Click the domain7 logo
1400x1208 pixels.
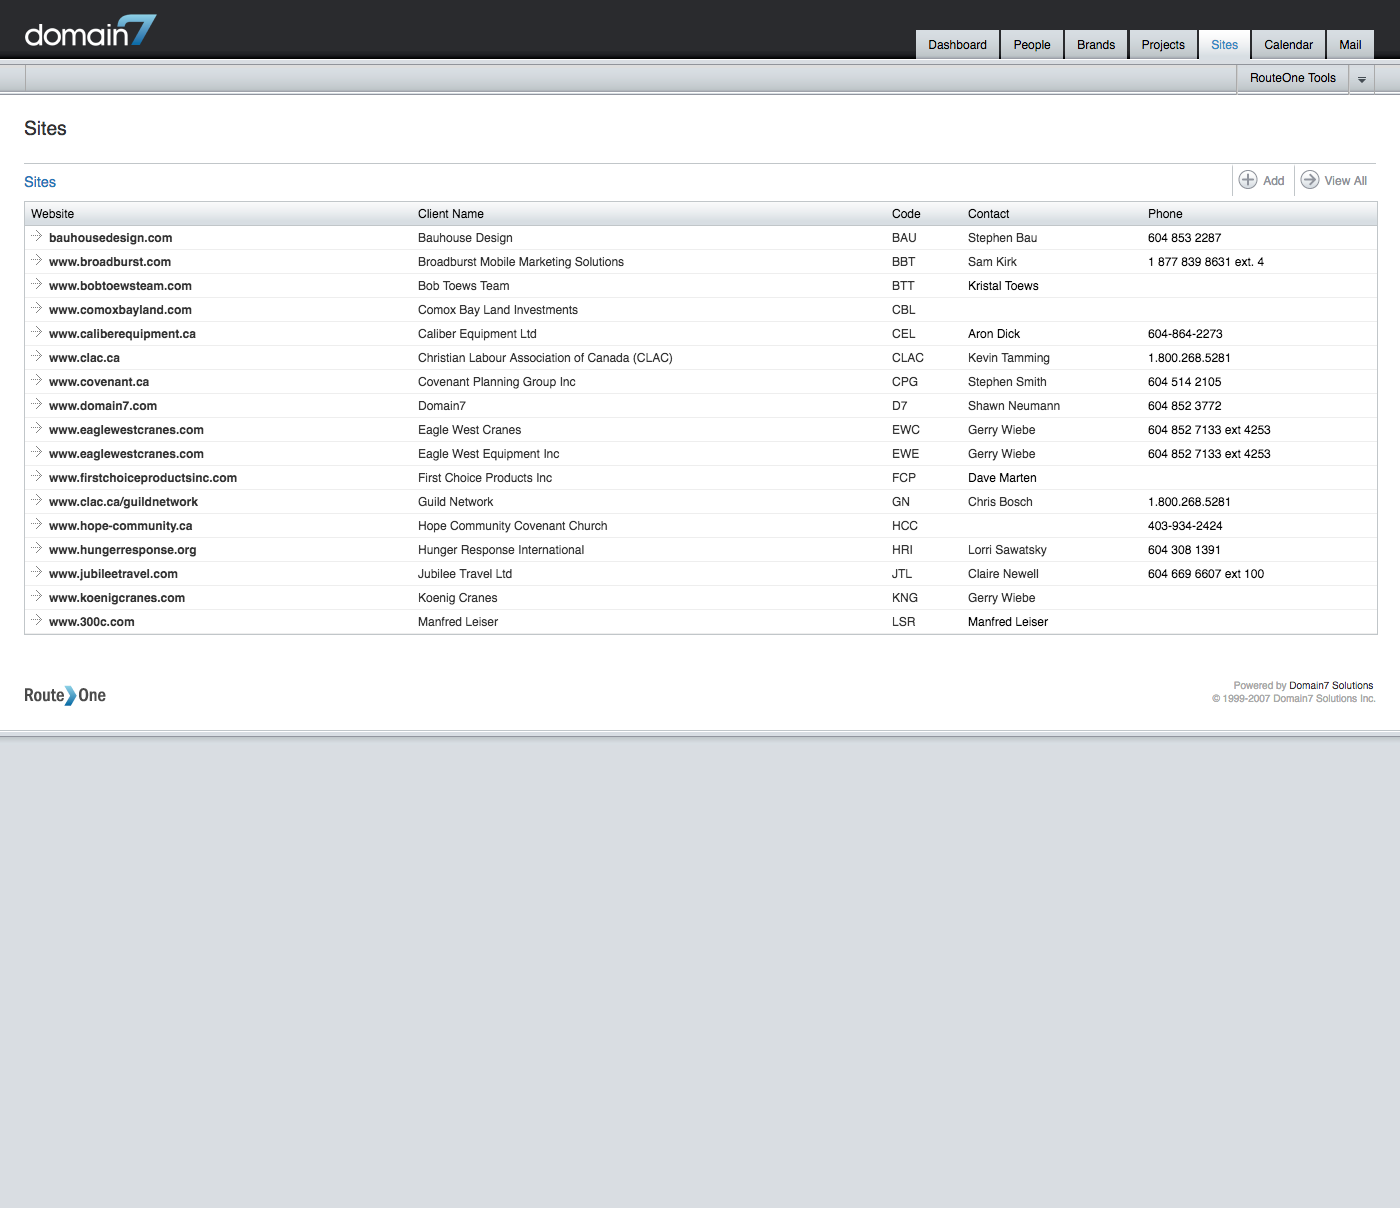pyautogui.click(x=90, y=33)
